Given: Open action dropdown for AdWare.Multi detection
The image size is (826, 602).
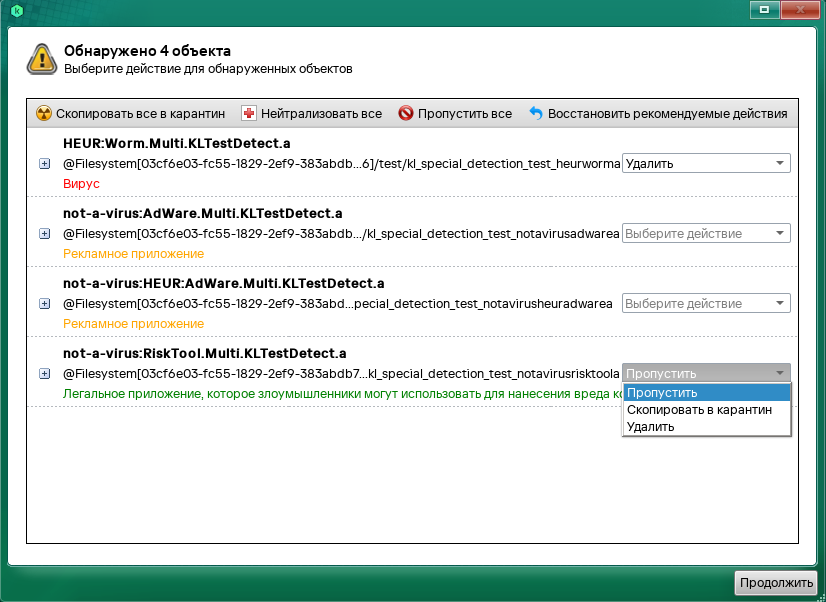Looking at the screenshot, I should [706, 234].
